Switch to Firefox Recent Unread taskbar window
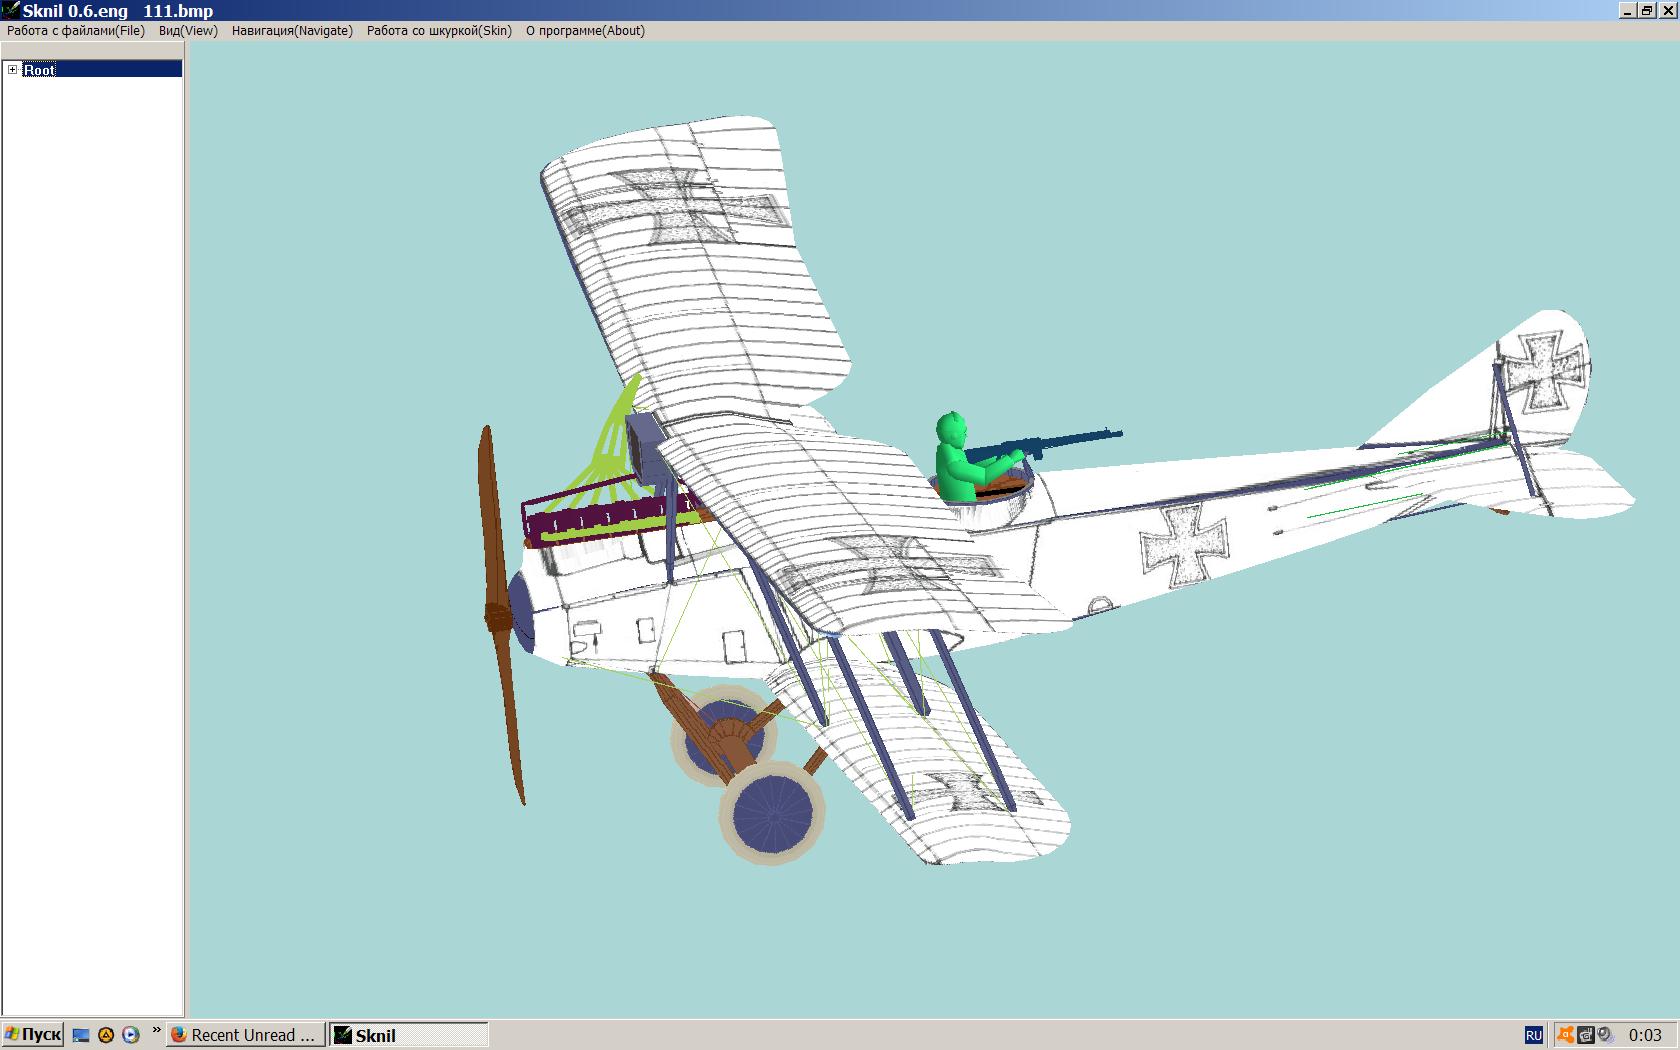1680x1050 pixels. point(245,1035)
